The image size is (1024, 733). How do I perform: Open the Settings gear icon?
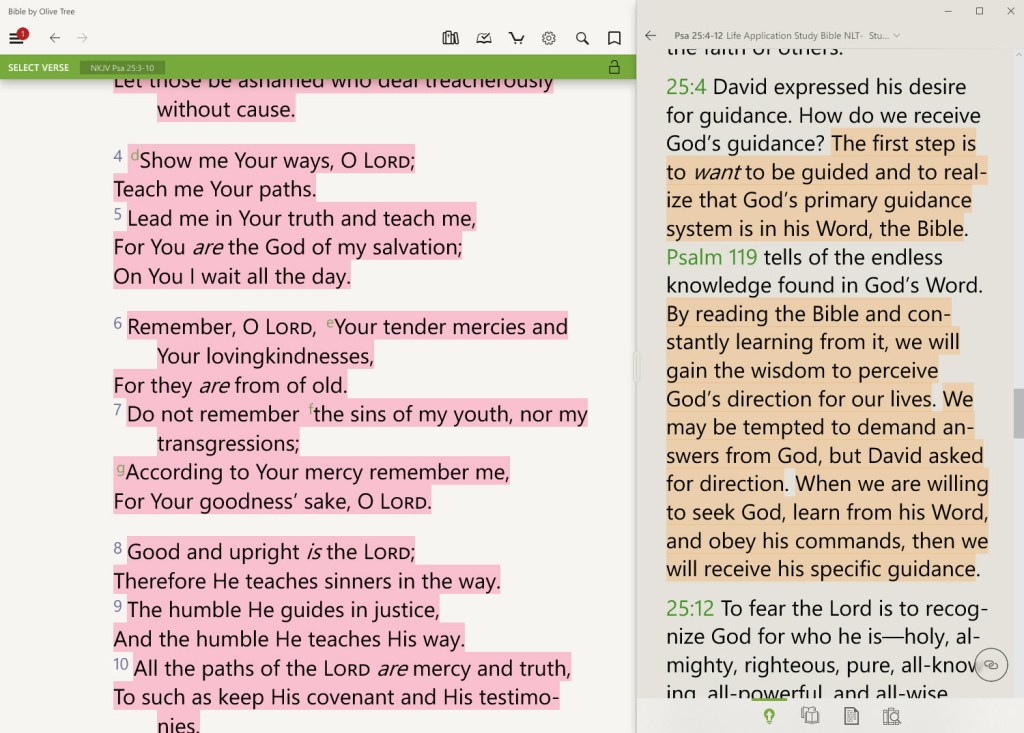point(548,38)
